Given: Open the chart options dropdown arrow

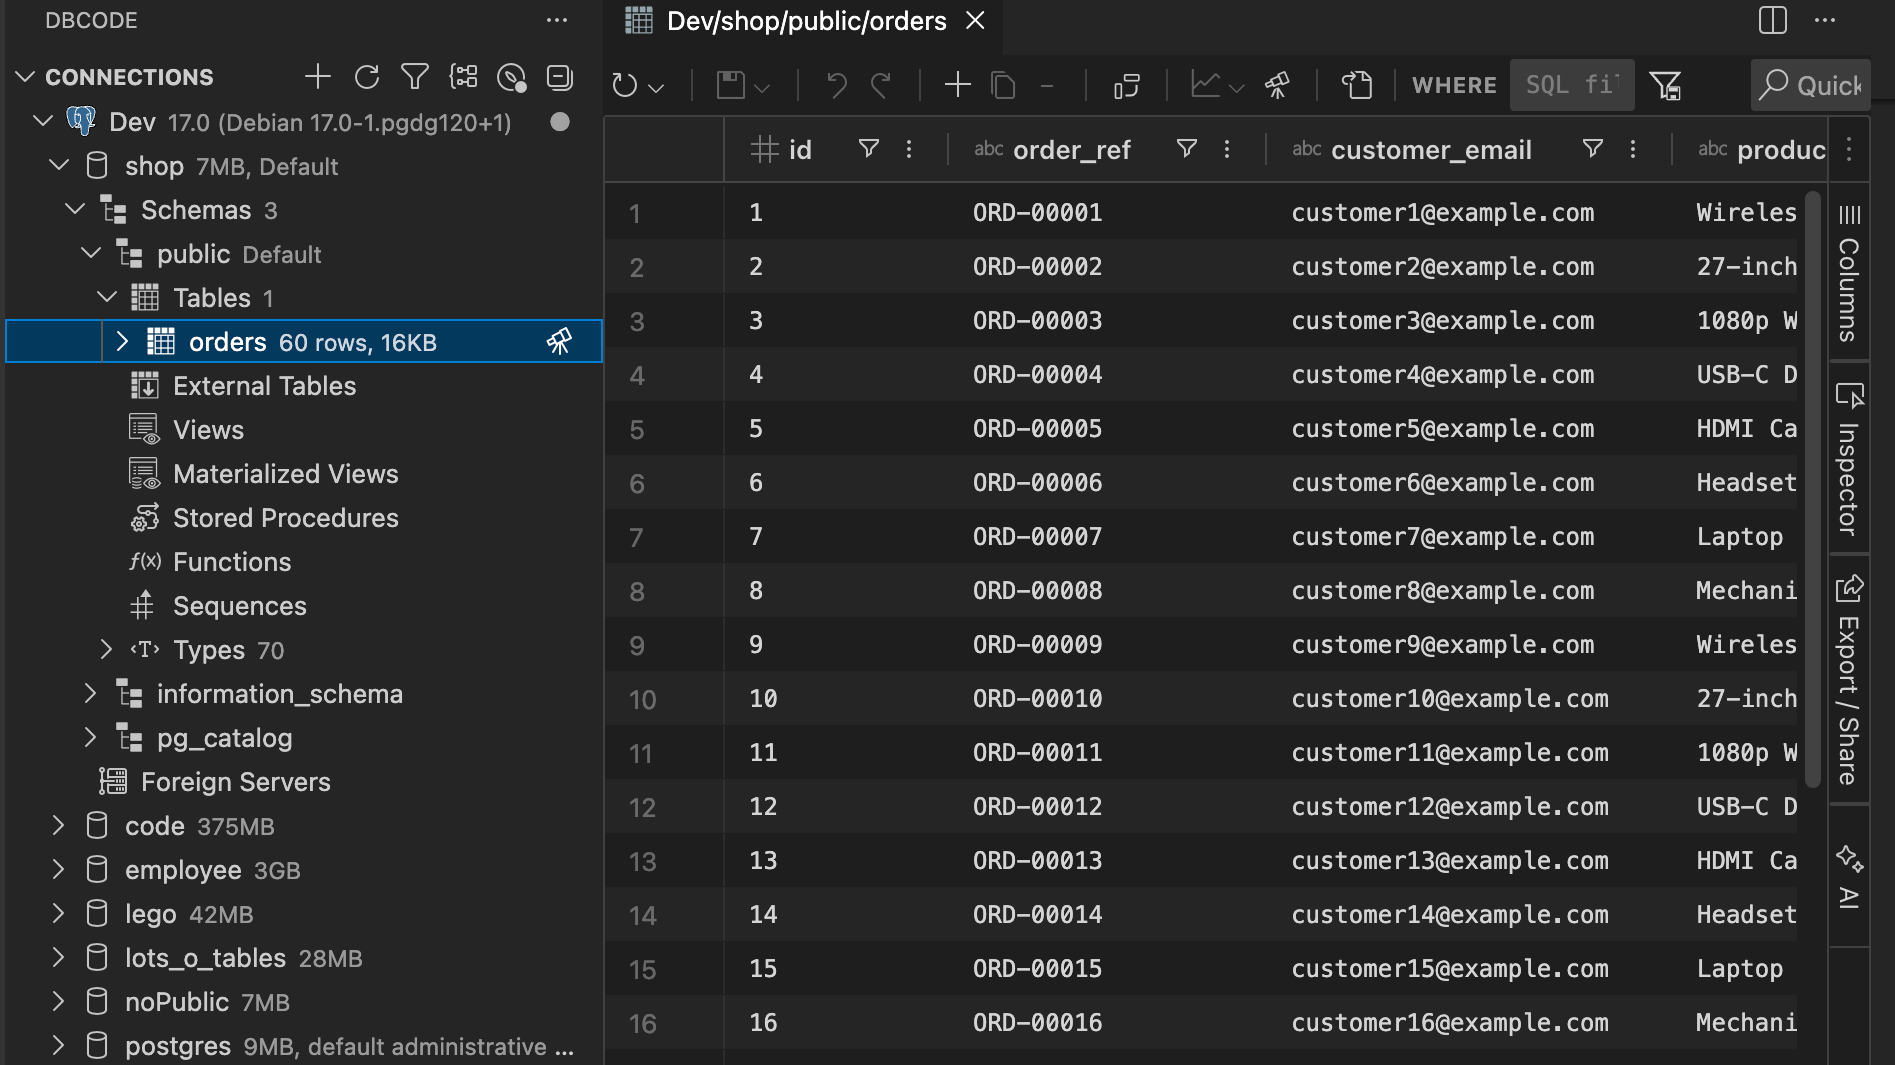Looking at the screenshot, I should pyautogui.click(x=1237, y=88).
